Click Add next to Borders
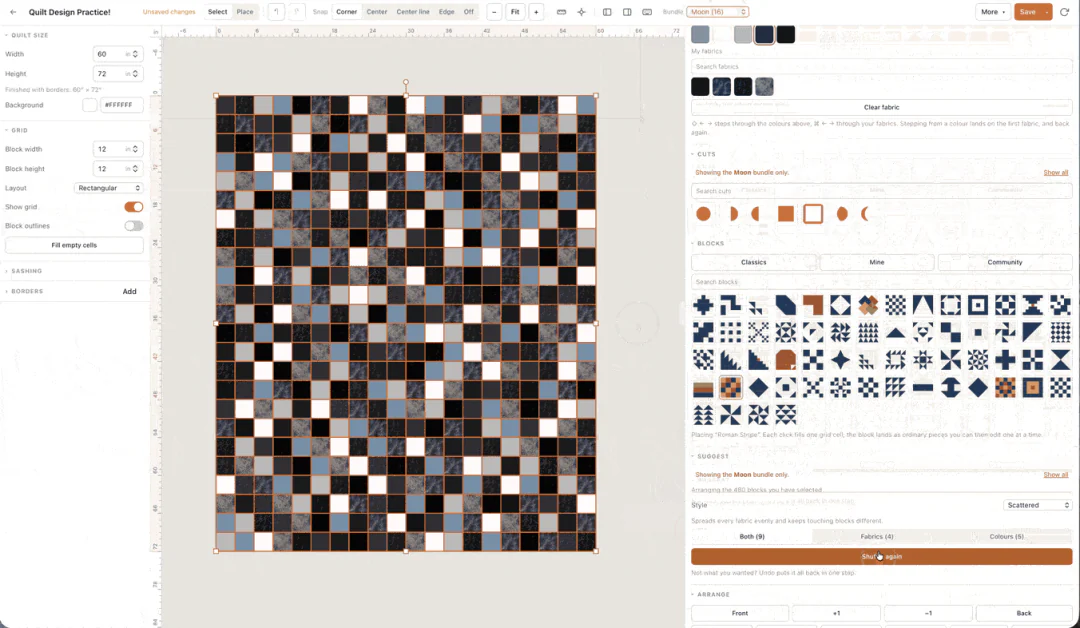This screenshot has width=1080, height=628. 129,291
